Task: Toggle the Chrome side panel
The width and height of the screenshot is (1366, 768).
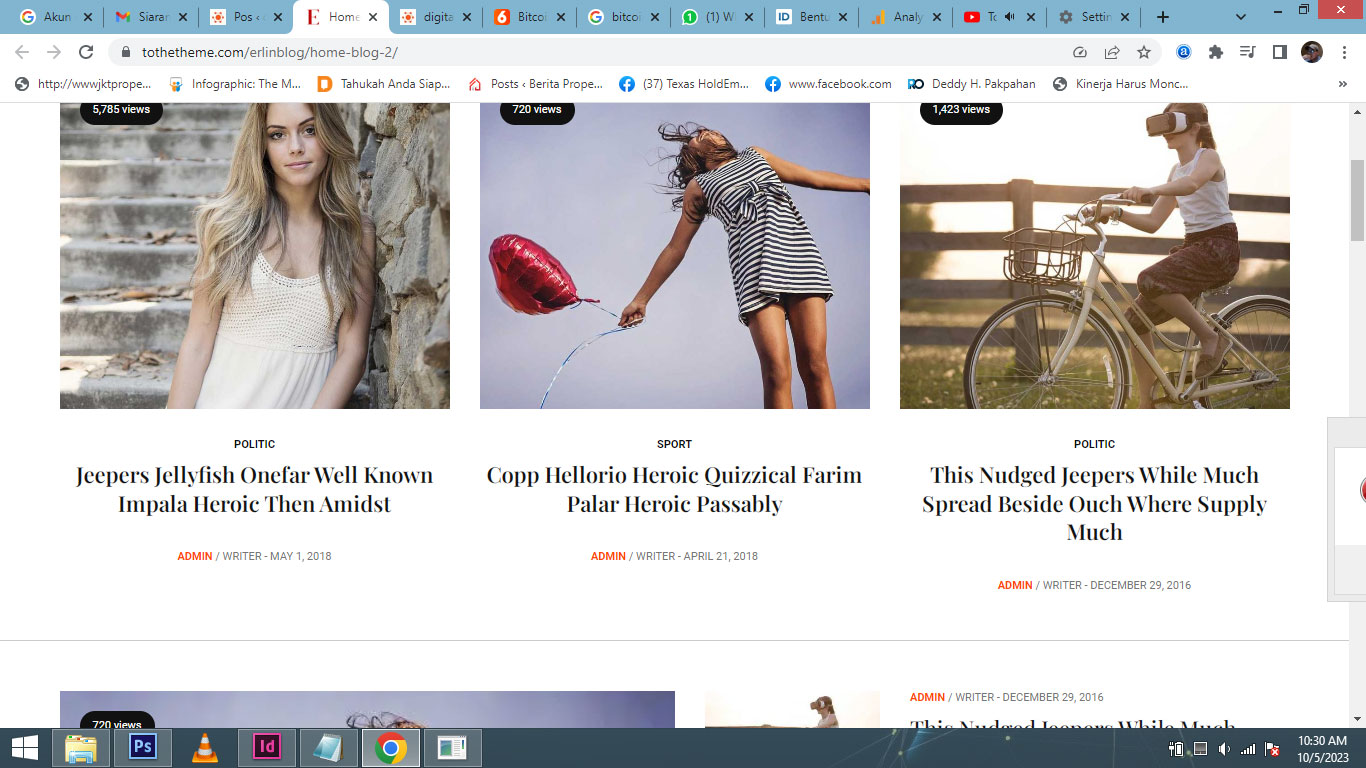Action: [1279, 52]
